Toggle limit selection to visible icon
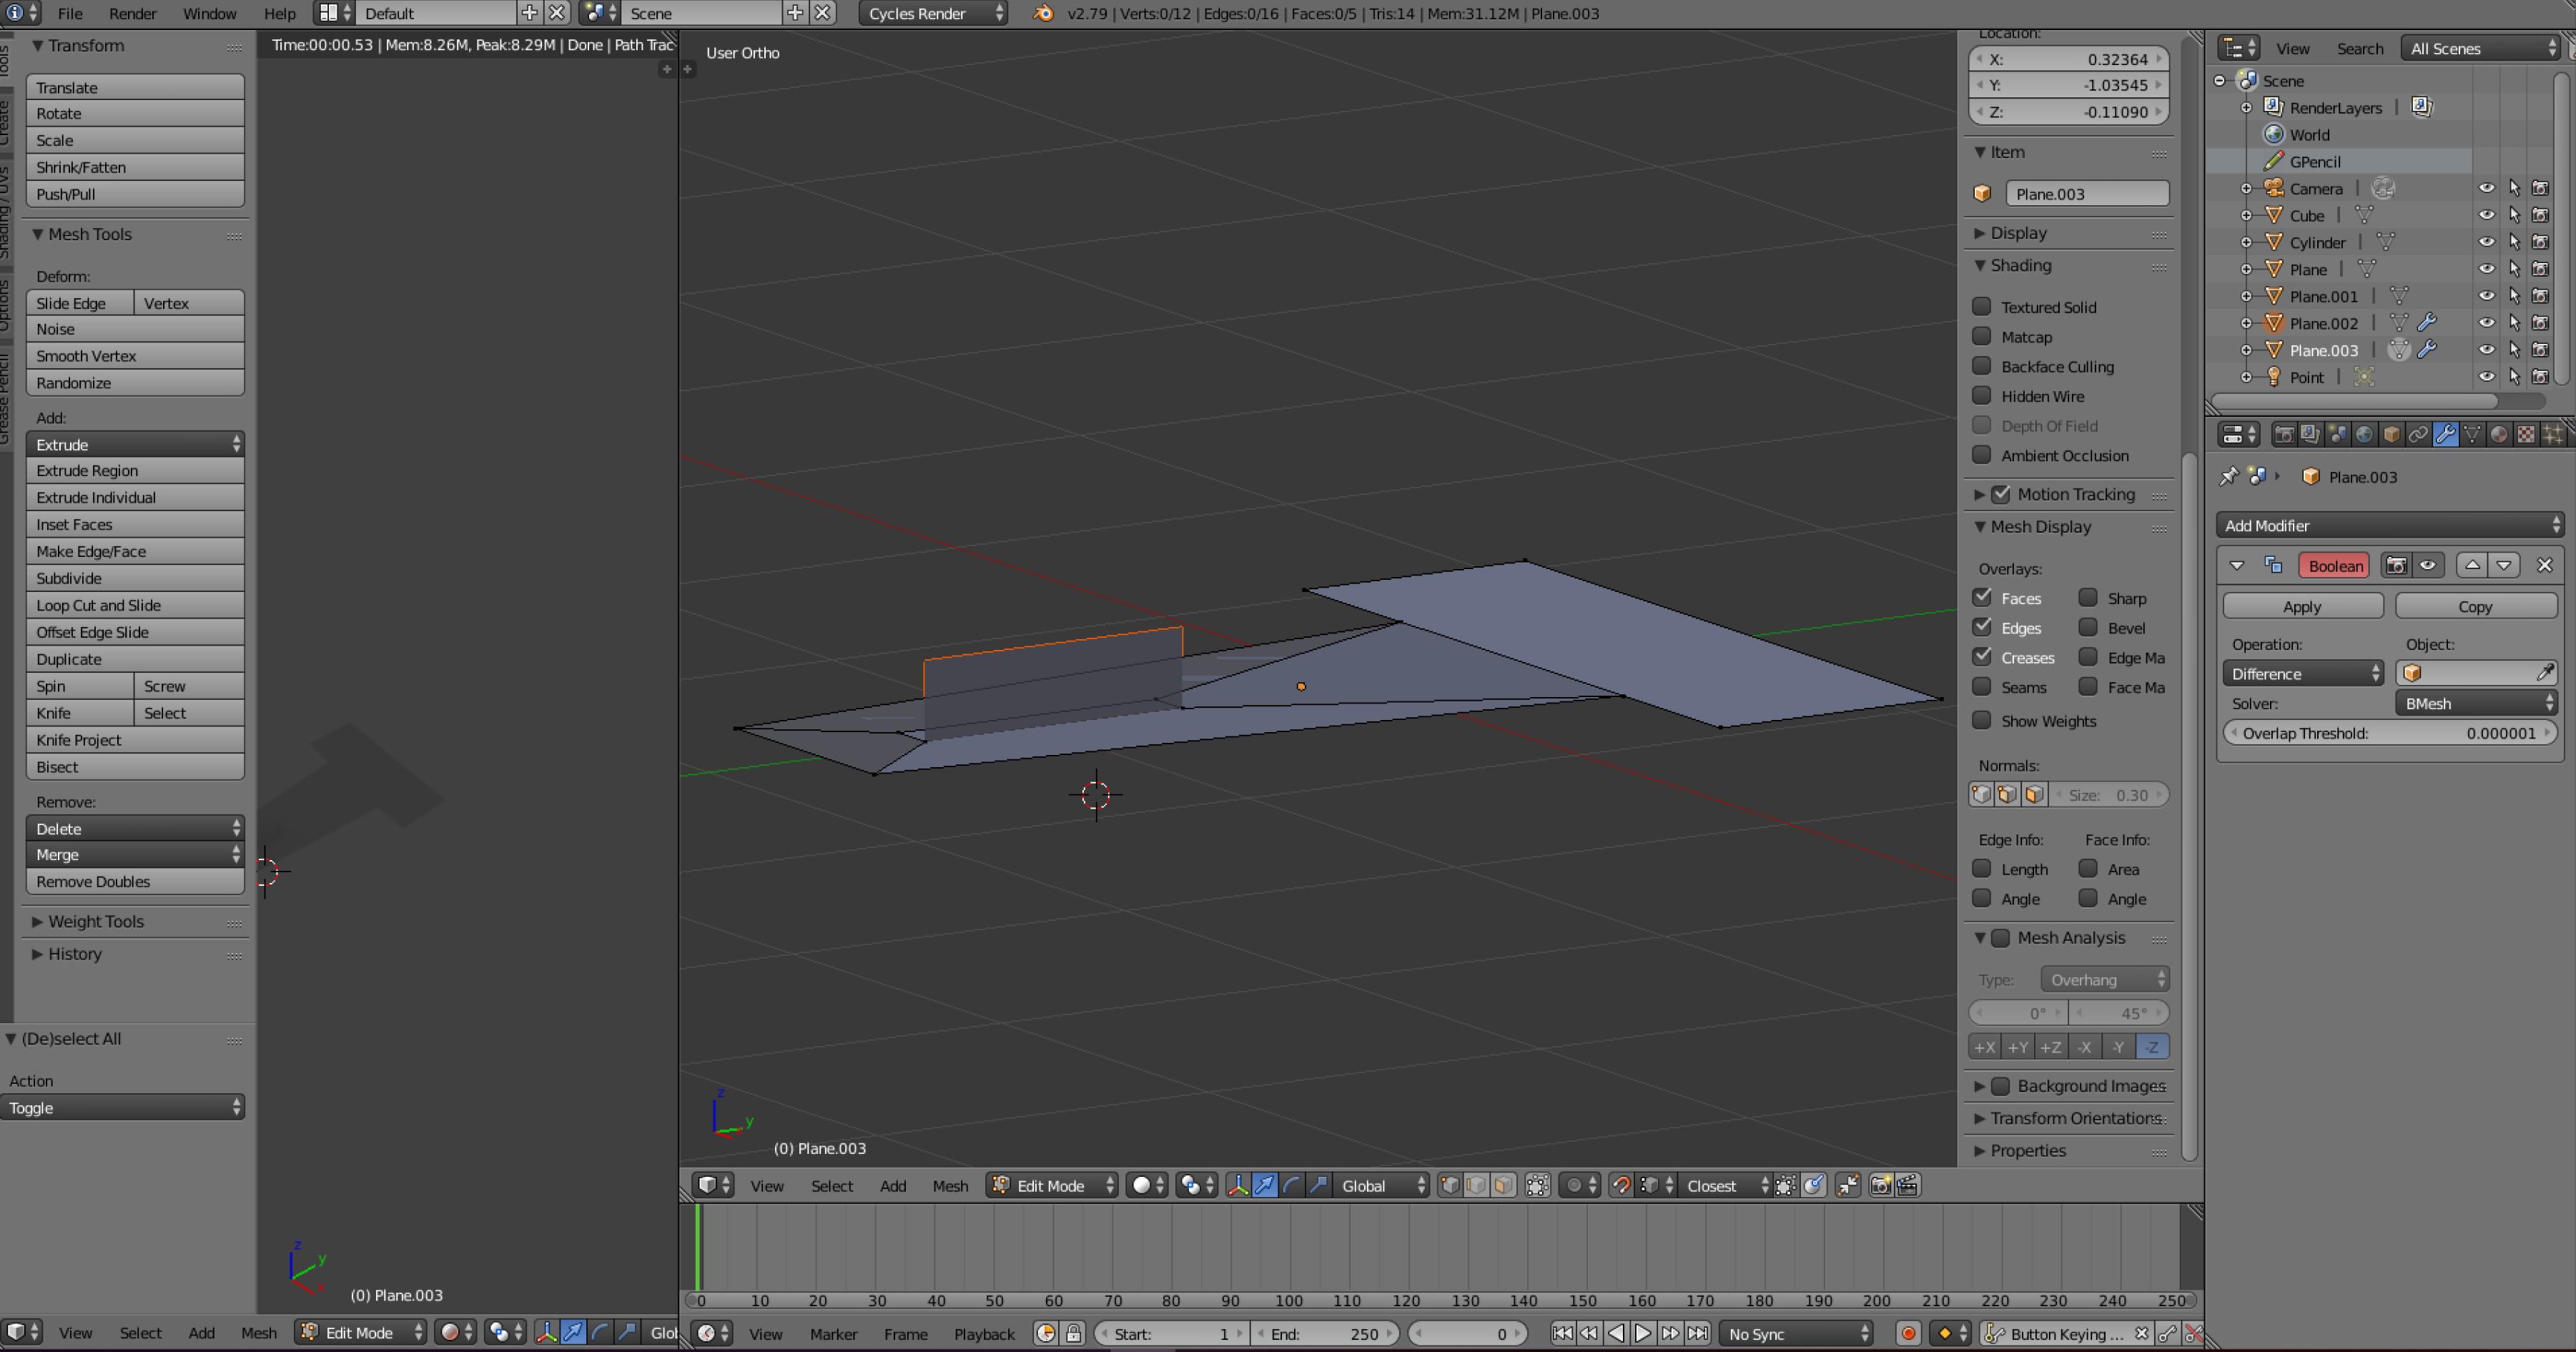 click(x=1538, y=1186)
